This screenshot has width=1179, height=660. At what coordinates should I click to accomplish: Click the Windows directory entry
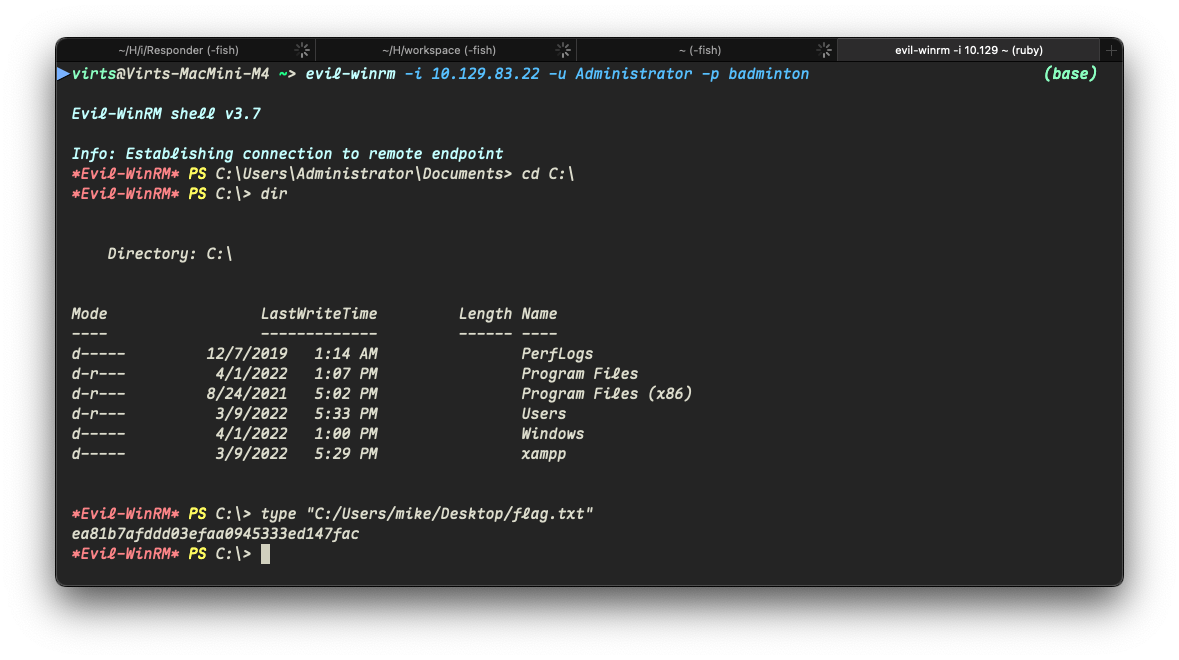tap(553, 434)
